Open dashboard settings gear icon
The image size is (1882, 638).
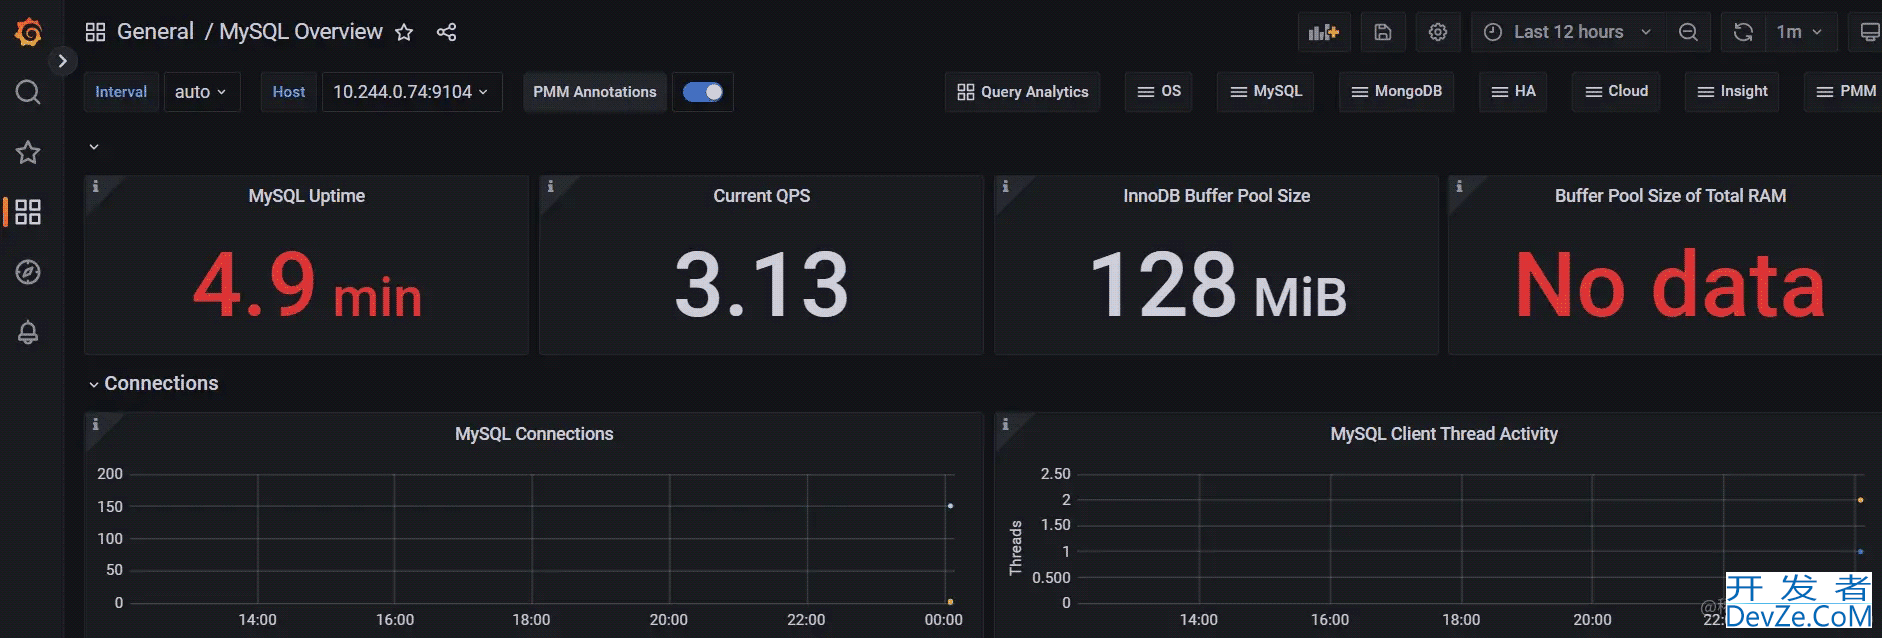pyautogui.click(x=1438, y=32)
